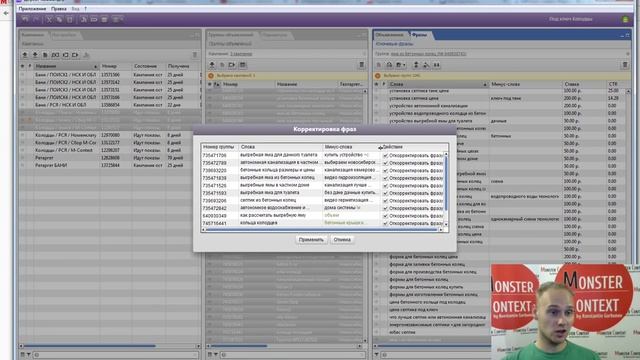The width and height of the screenshot is (640, 360).
Task: Toggle the action checkbox for 'как рассчитать выгребную яму'
Action: 385,216
